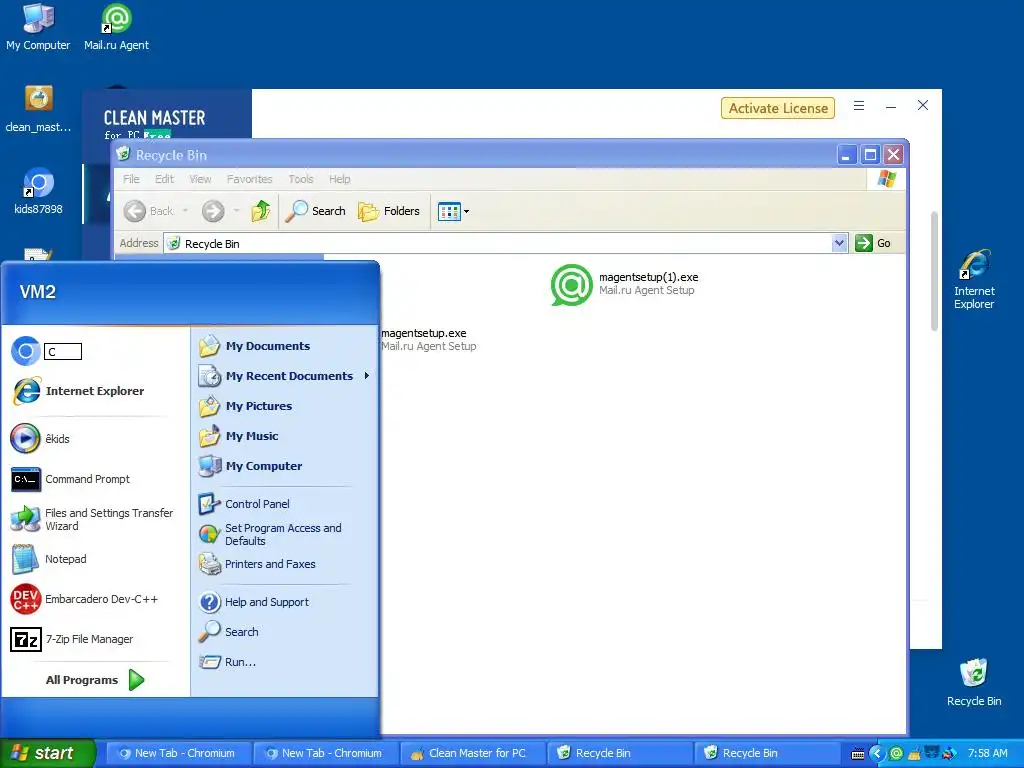
Task: Select magentsetup.exe file name
Action: tap(424, 333)
